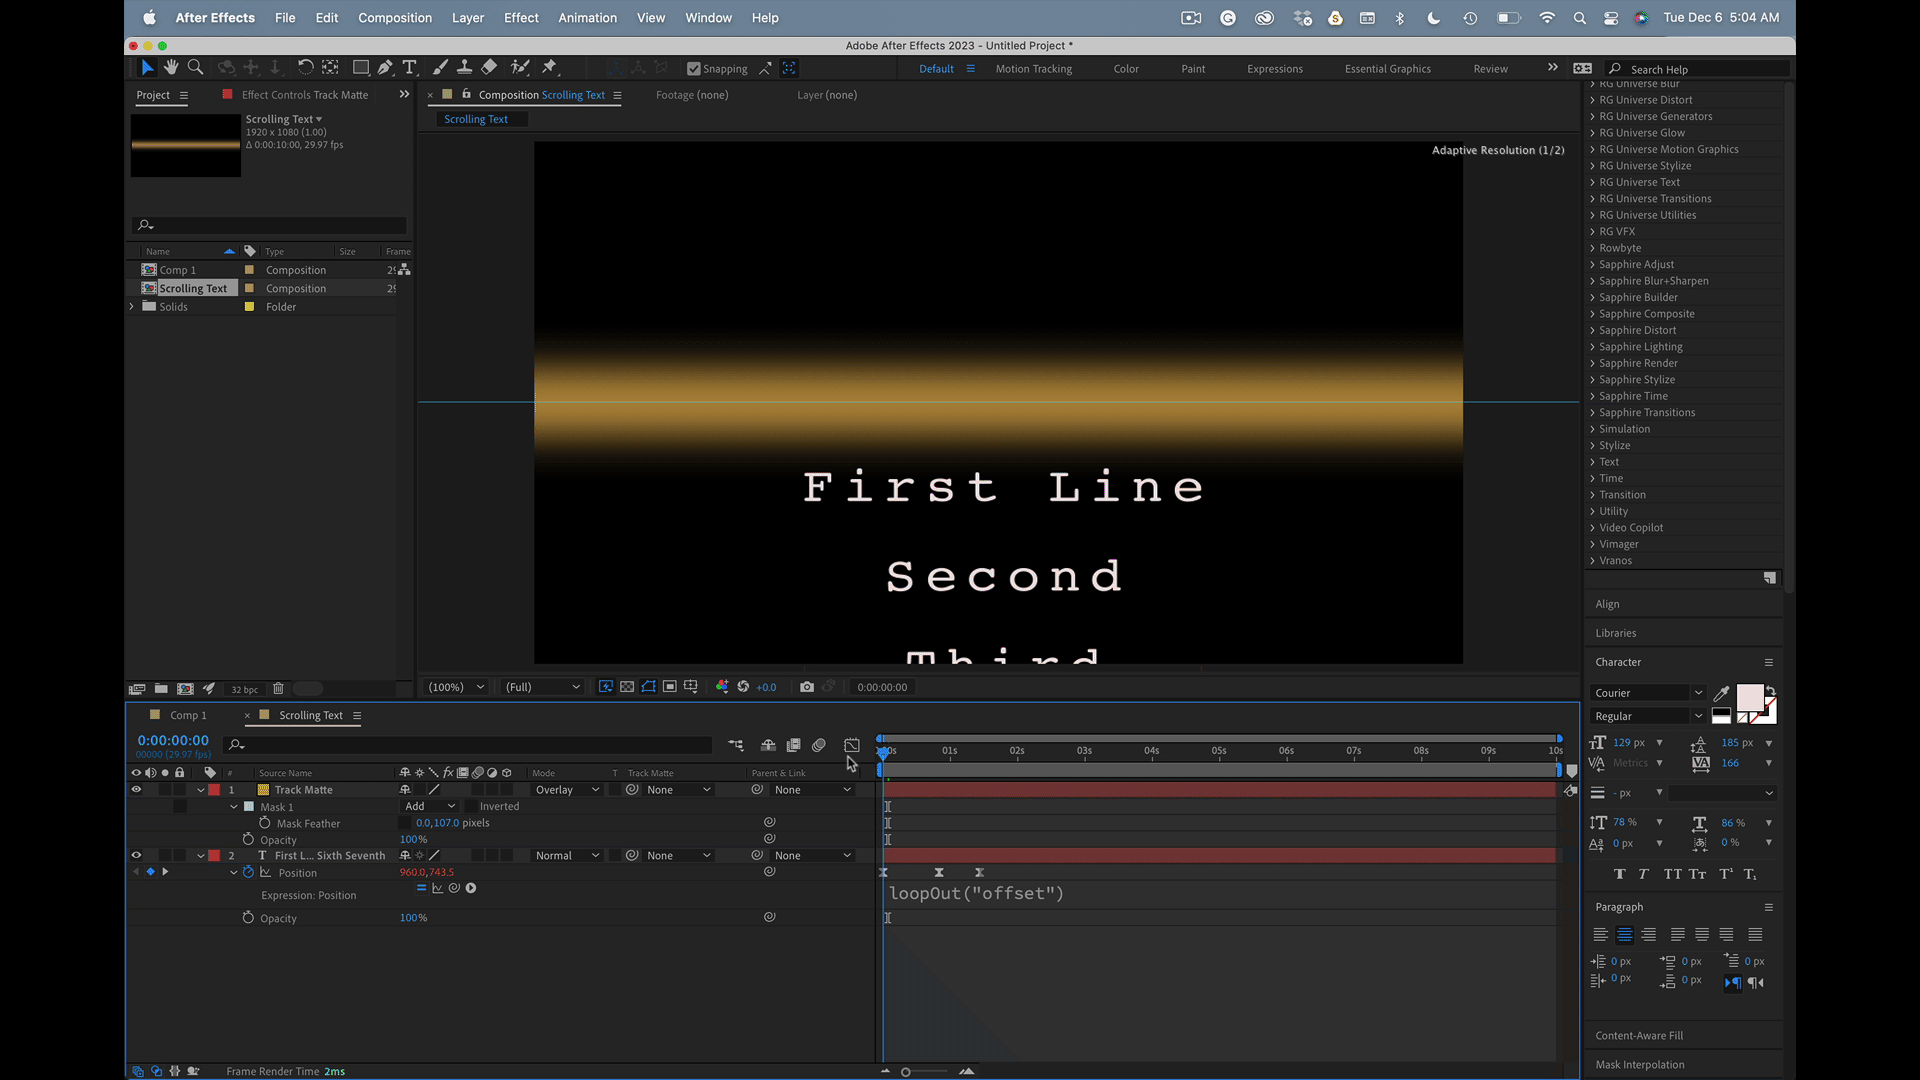Toggle the Snapping checkbox
This screenshot has height=1080, width=1920.
click(694, 69)
